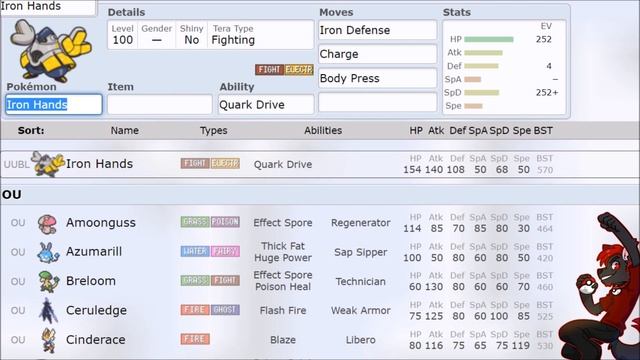Click the empty Item input field
640x360 pixels.
(x=160, y=104)
